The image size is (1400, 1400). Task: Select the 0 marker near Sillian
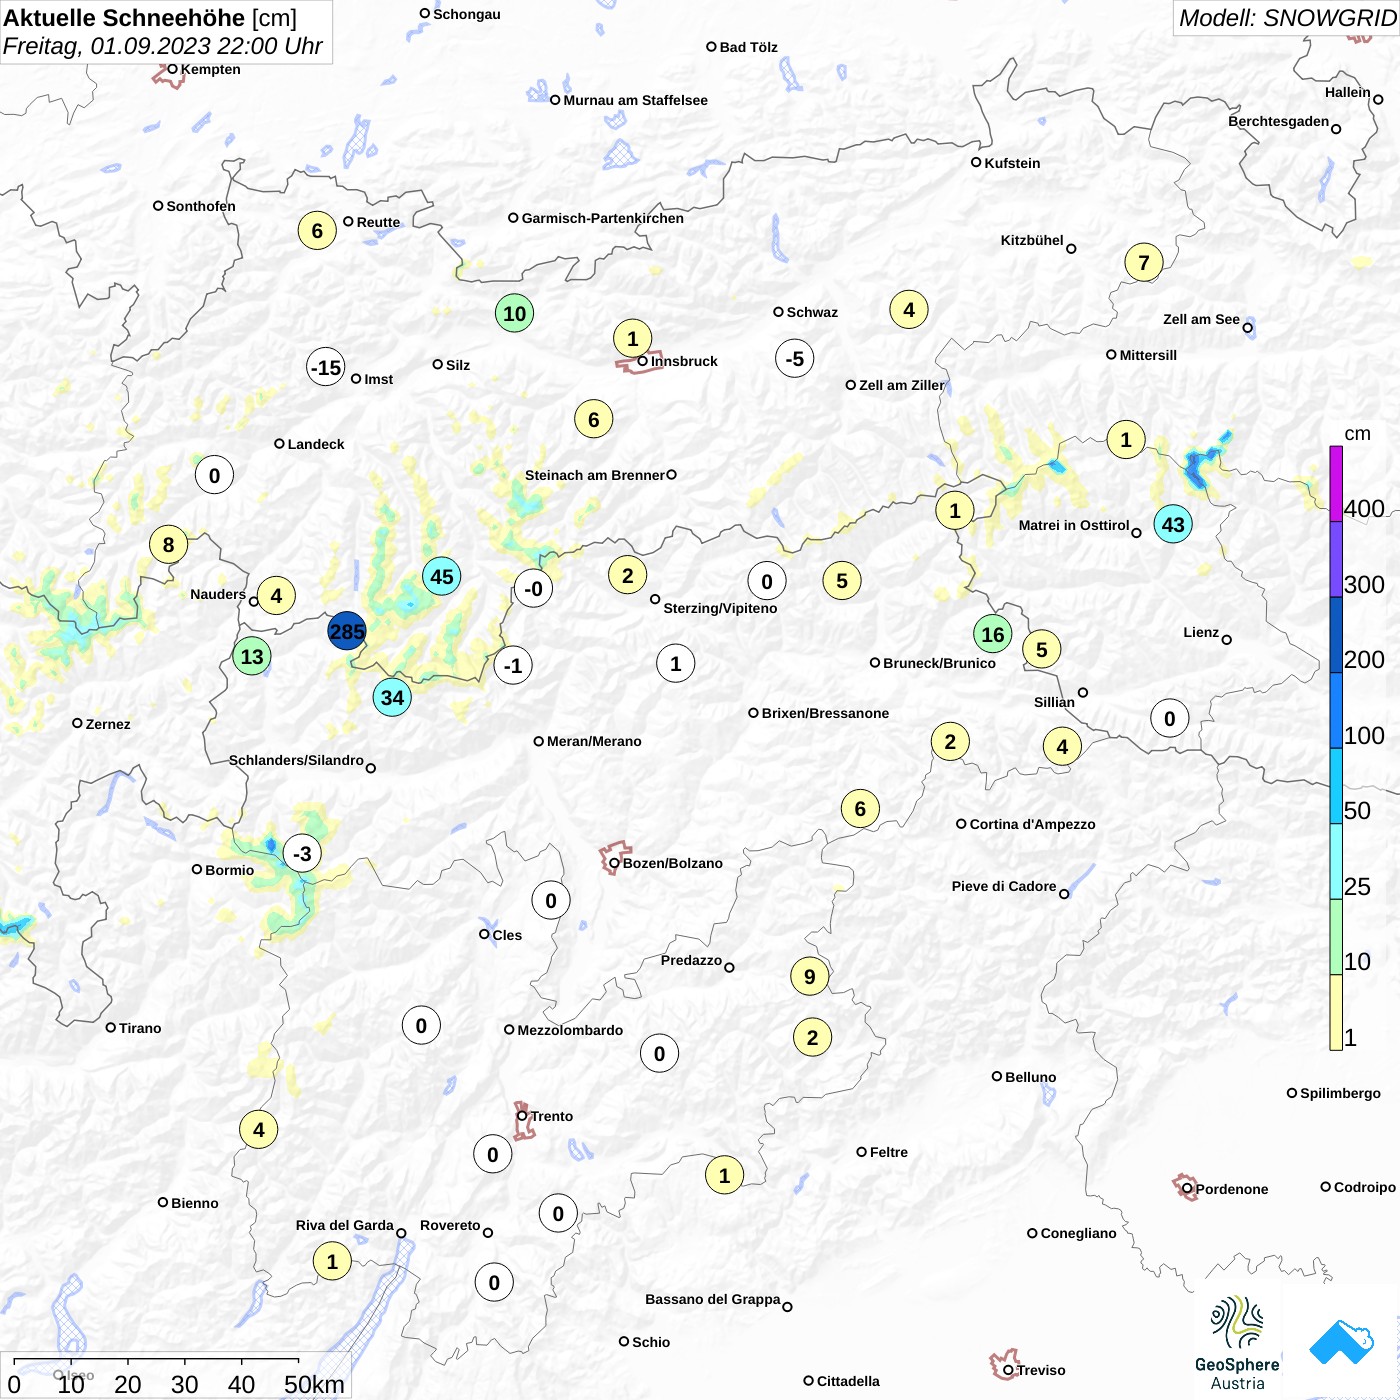pos(1169,718)
